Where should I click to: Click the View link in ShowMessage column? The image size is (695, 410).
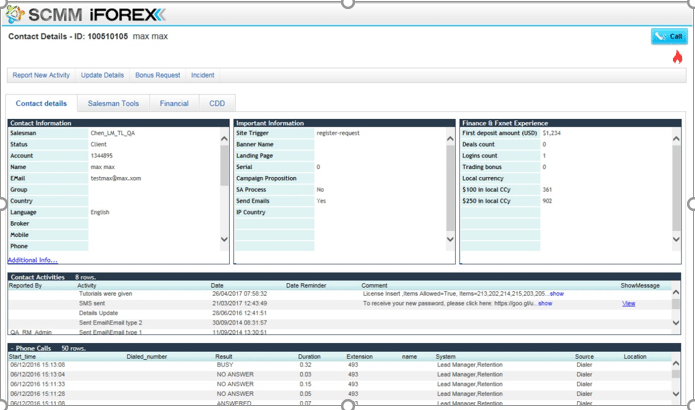click(x=628, y=303)
